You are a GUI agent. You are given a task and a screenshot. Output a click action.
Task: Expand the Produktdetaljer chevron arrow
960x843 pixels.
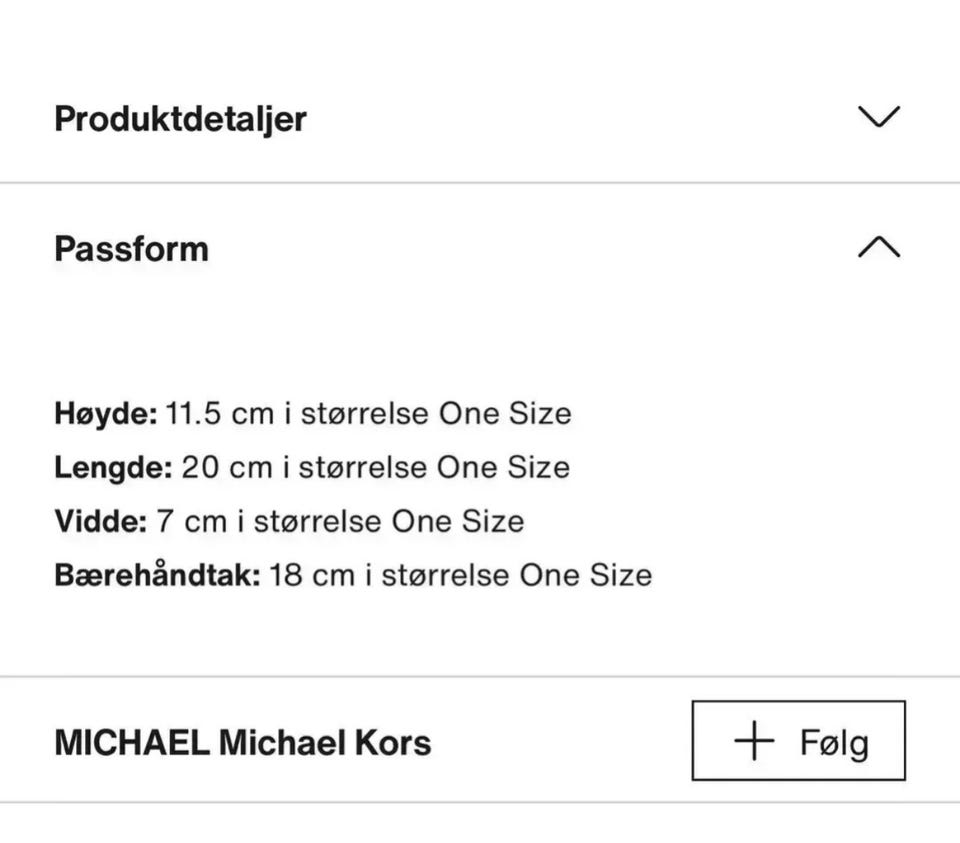coord(878,117)
